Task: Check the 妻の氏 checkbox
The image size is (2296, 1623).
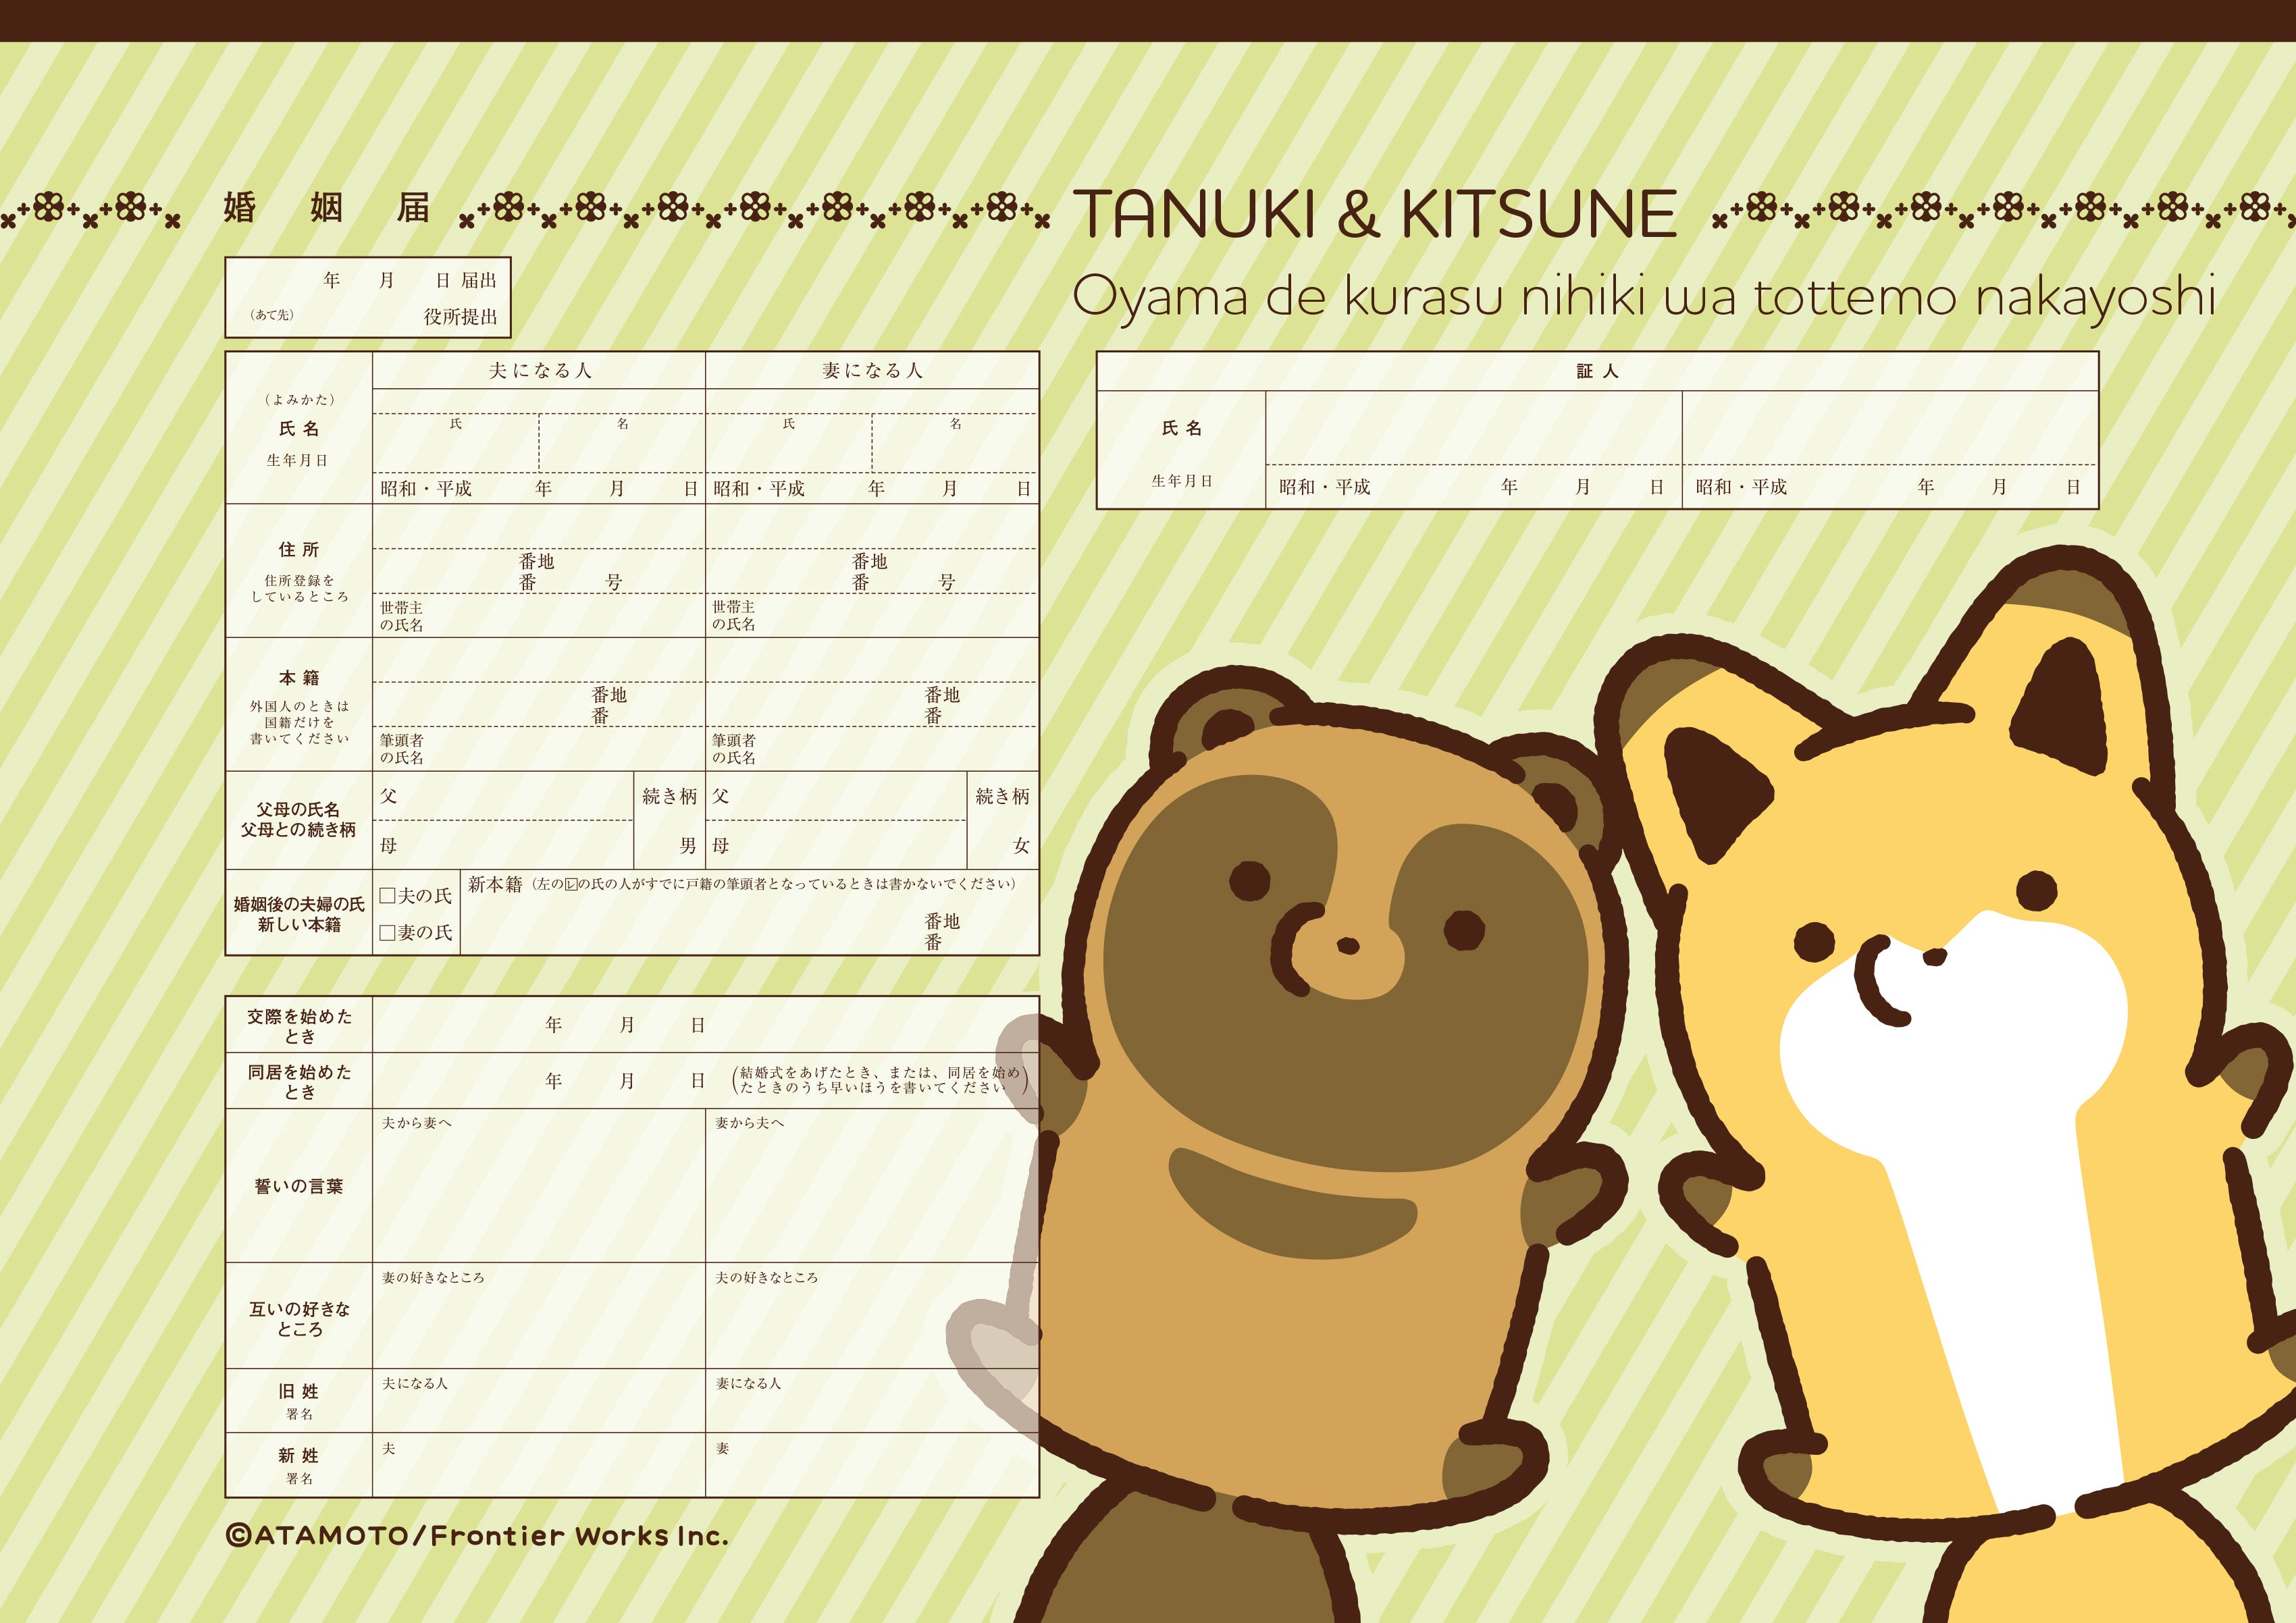Action: 387,933
